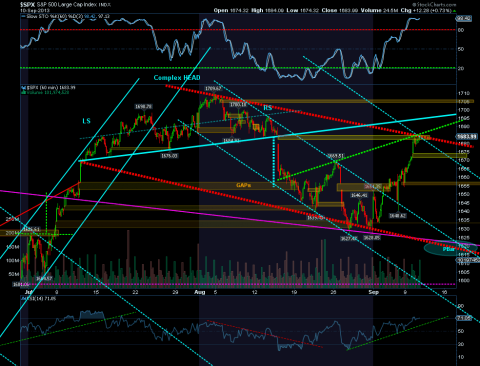Click the 1600 price axis label
Screen dimensions: 480x366
click(x=464, y=280)
